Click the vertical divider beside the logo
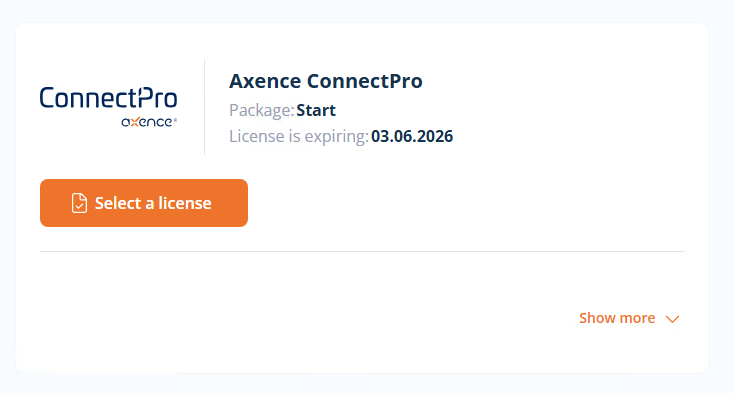Screen dimensions: 735x393 pos(204,107)
